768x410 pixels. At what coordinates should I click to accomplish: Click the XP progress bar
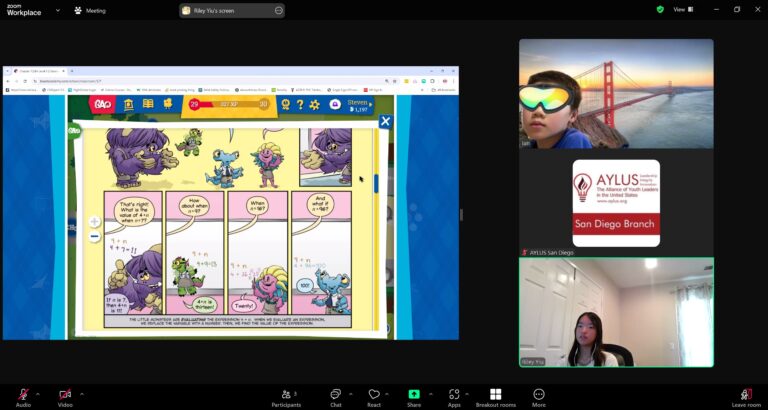click(229, 104)
